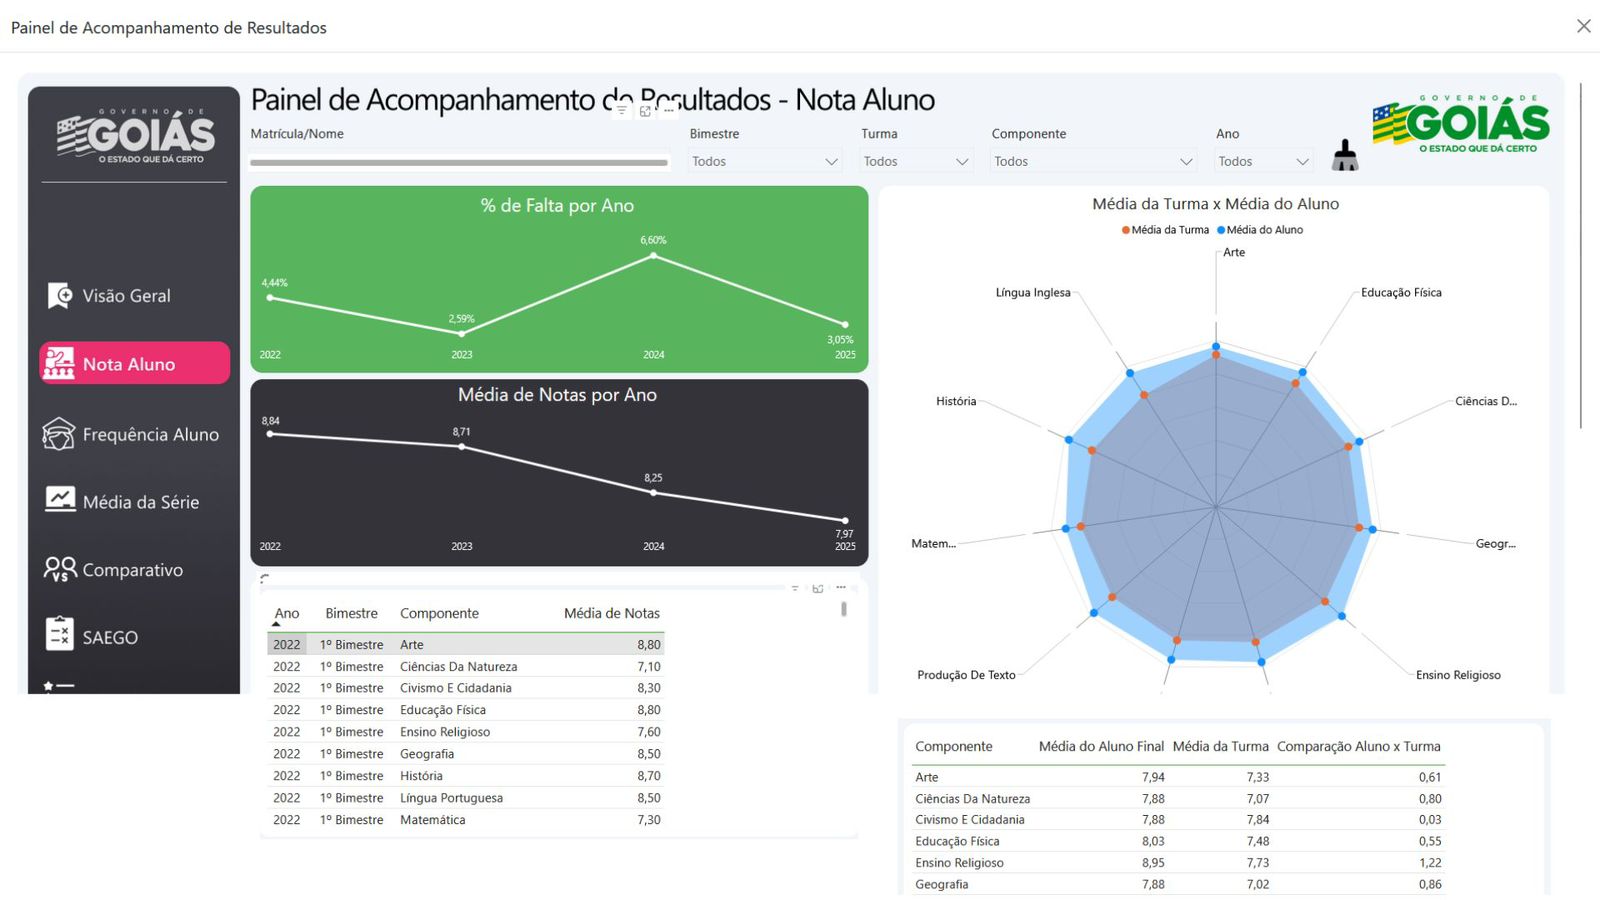The width and height of the screenshot is (1600, 900).
Task: Toggle Média do Aluno legend series
Action: click(x=1260, y=230)
